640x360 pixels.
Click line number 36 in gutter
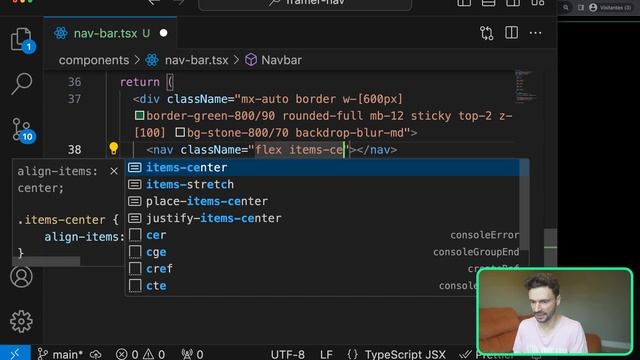click(74, 82)
